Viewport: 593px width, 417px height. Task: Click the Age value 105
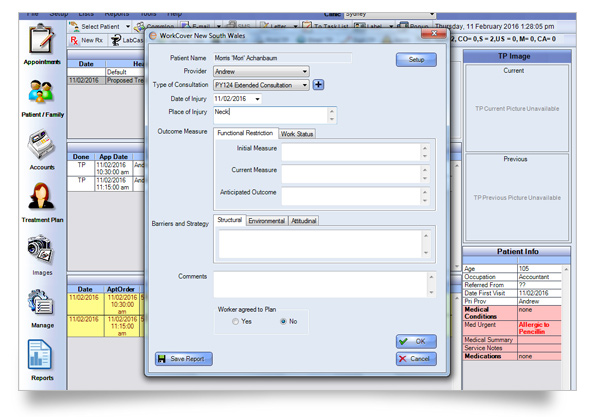point(539,269)
